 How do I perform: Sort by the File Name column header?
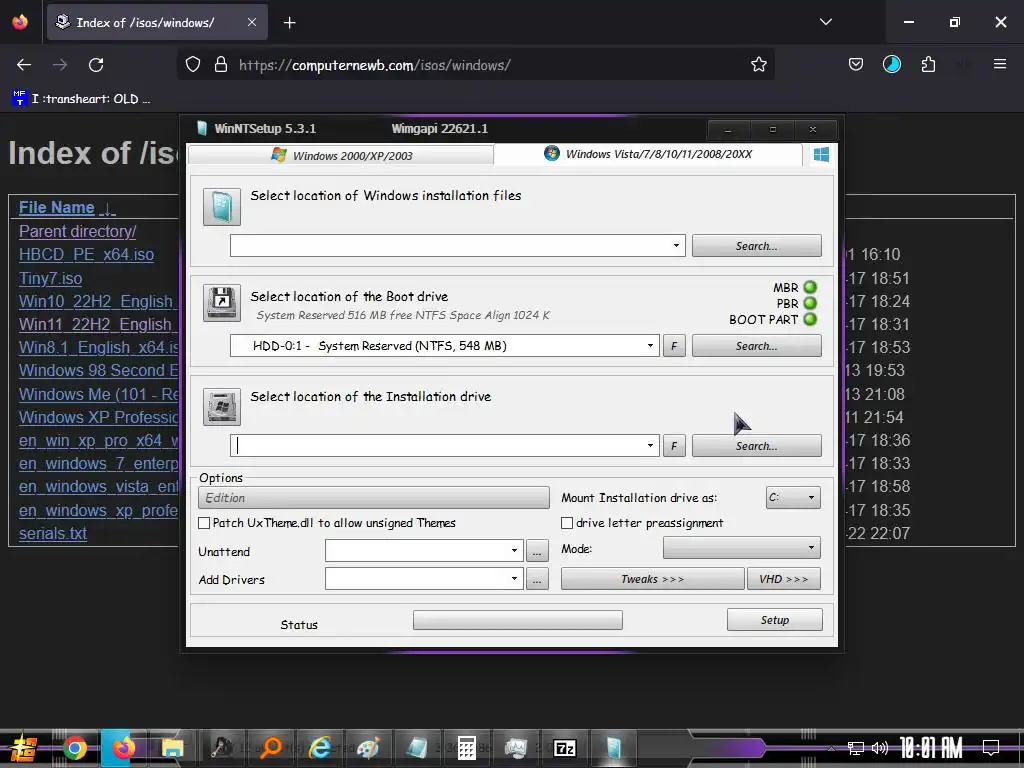coord(57,208)
